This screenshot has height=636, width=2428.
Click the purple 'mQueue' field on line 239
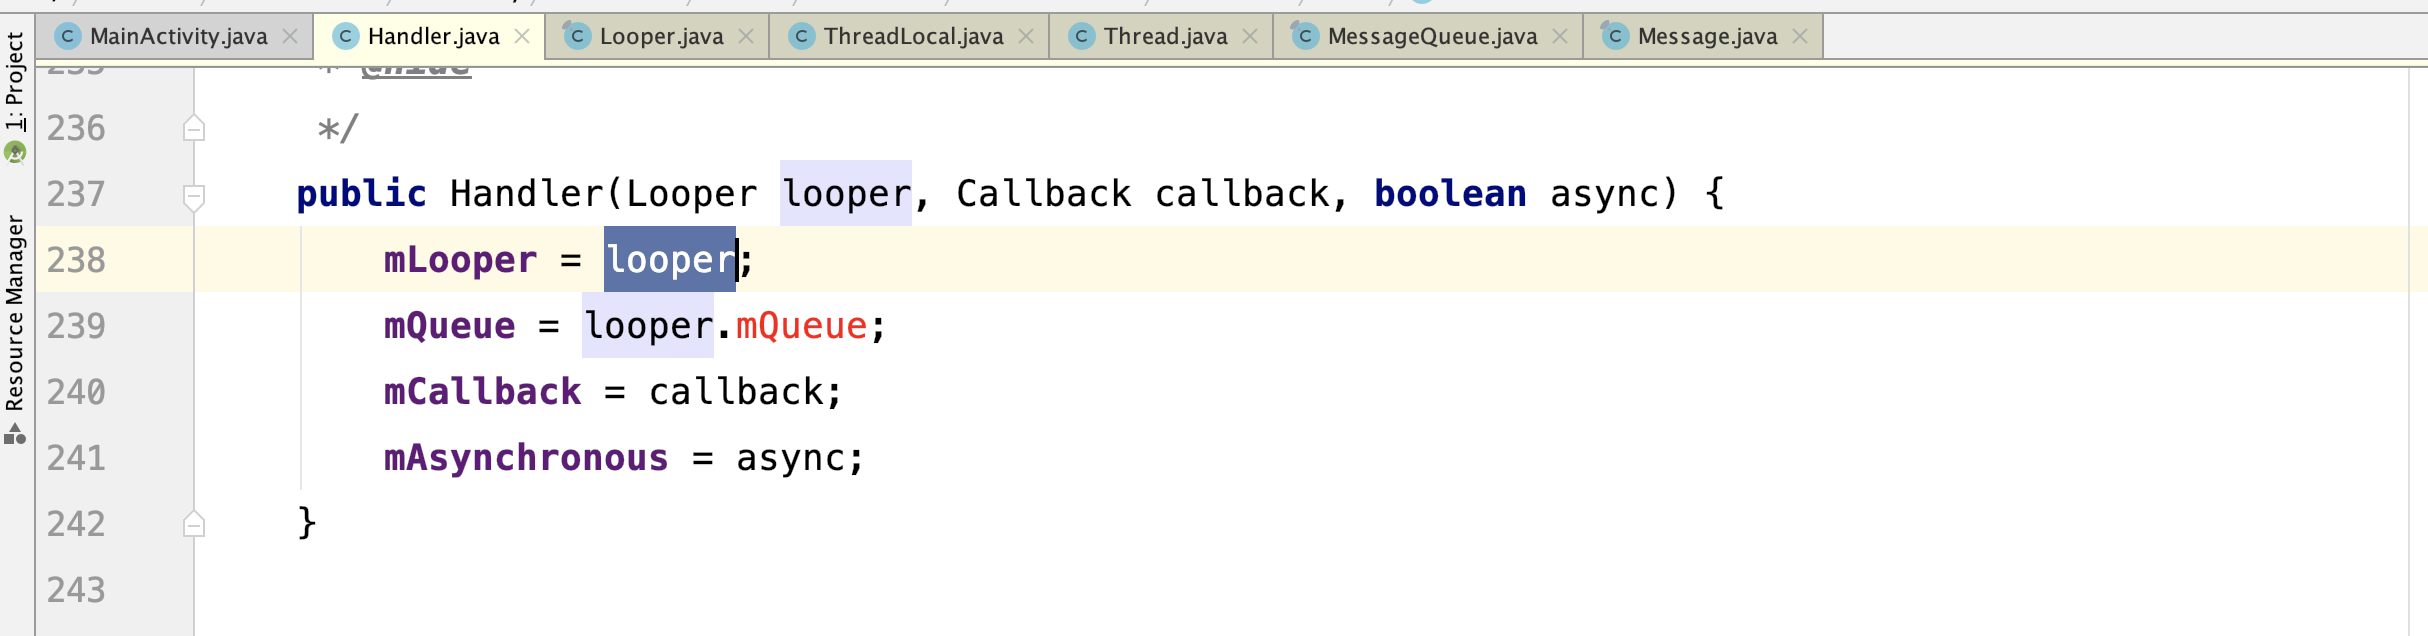[449, 326]
